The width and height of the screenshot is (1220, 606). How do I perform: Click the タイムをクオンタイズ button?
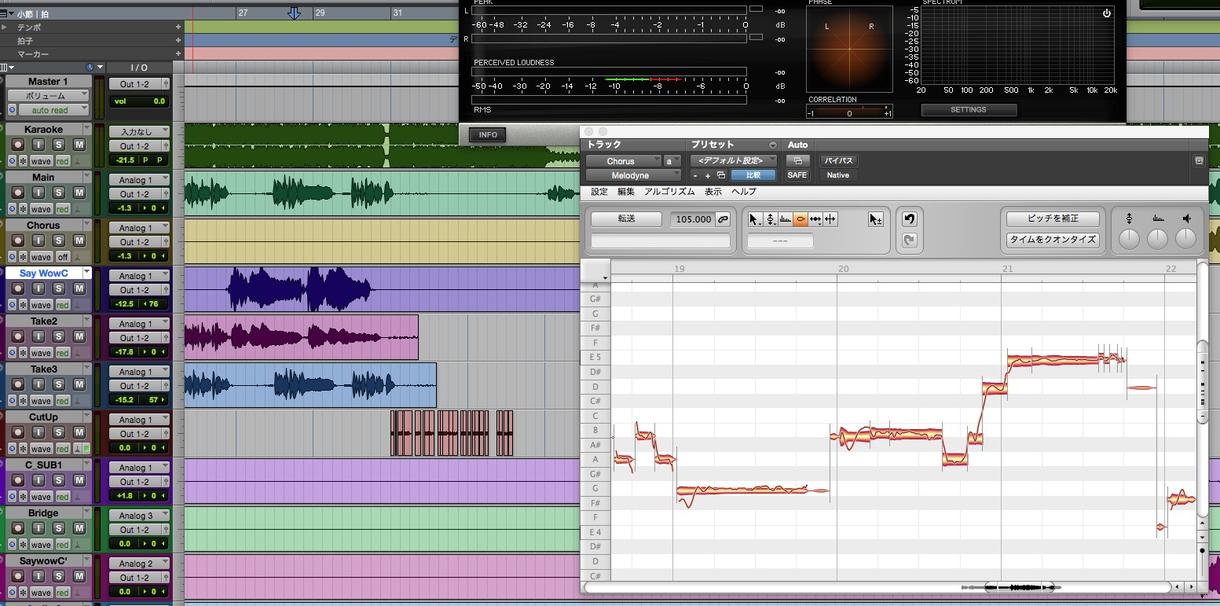[x=1052, y=240]
